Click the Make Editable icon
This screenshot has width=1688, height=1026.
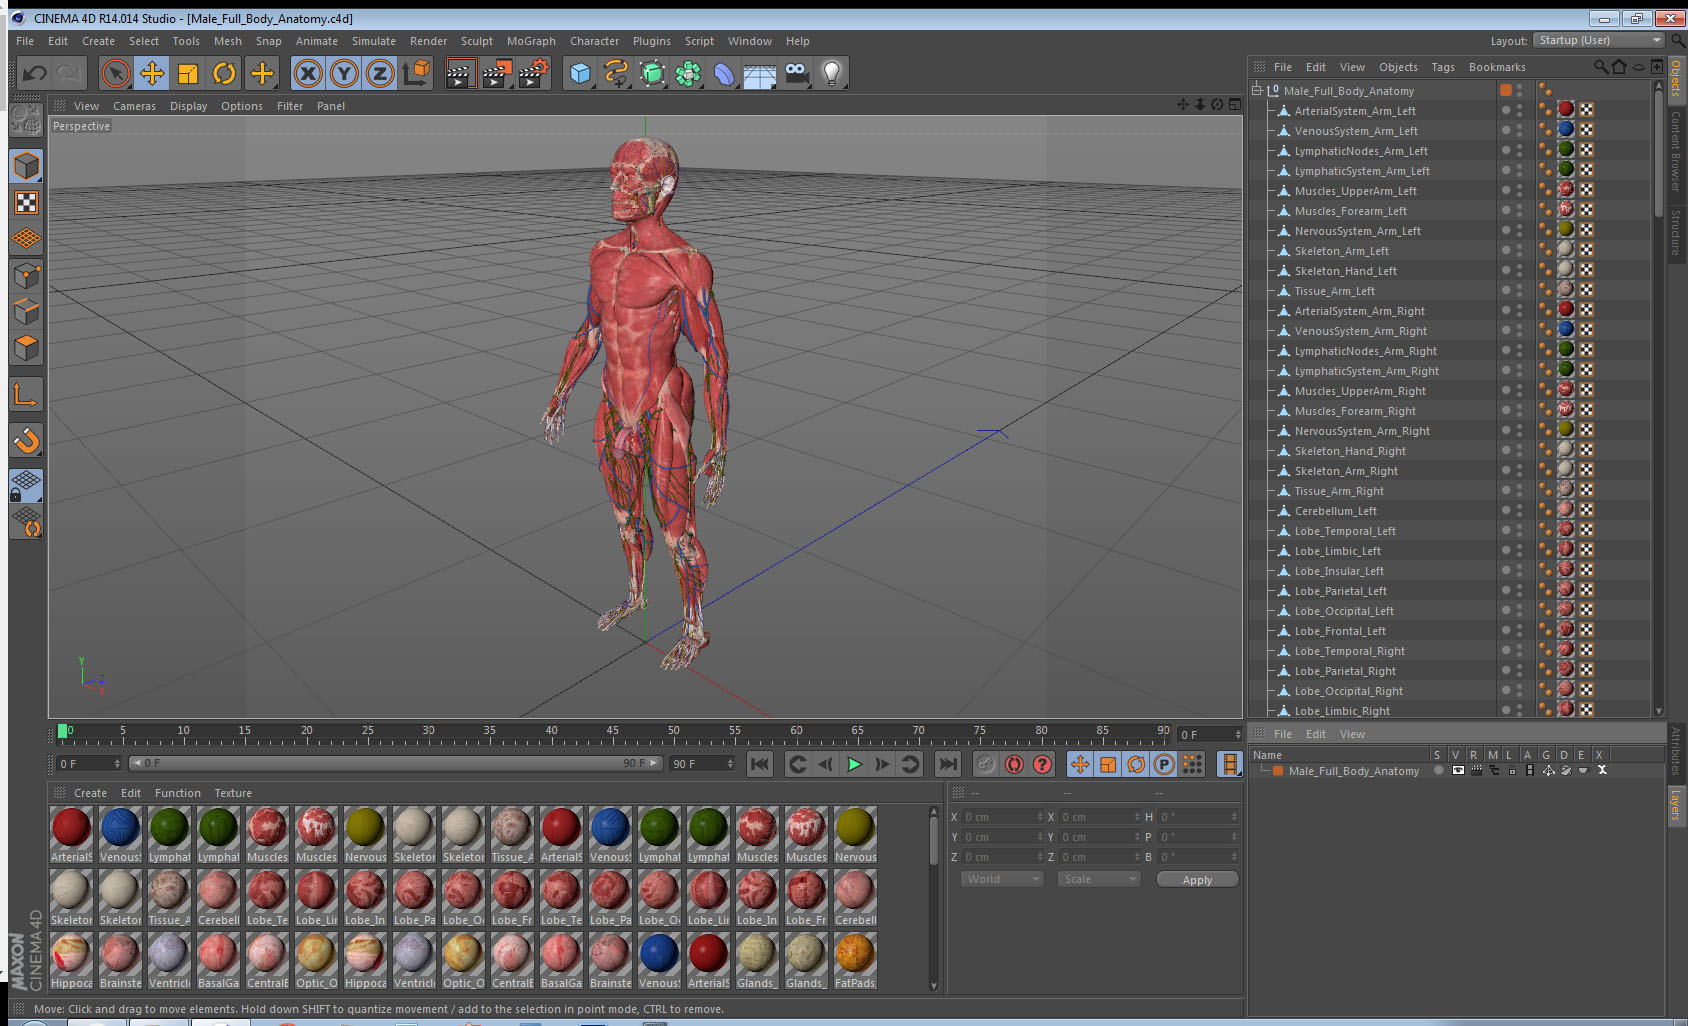coord(26,118)
